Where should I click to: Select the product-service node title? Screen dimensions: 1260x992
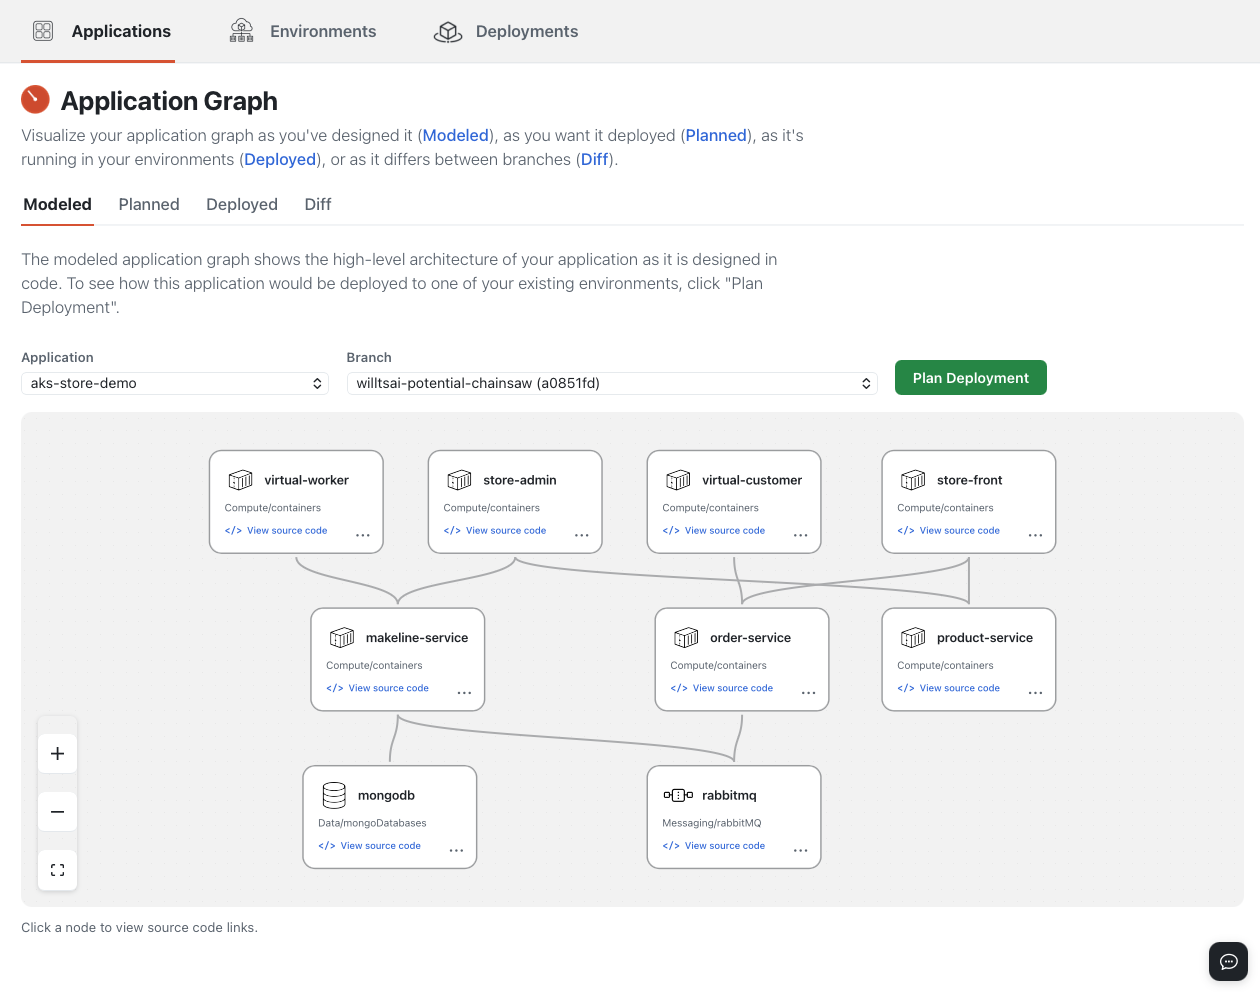point(985,638)
